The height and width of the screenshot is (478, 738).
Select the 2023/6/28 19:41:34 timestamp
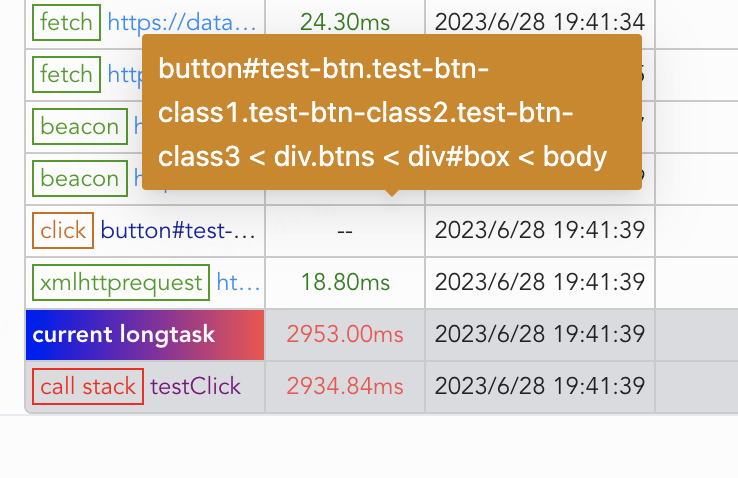click(540, 22)
